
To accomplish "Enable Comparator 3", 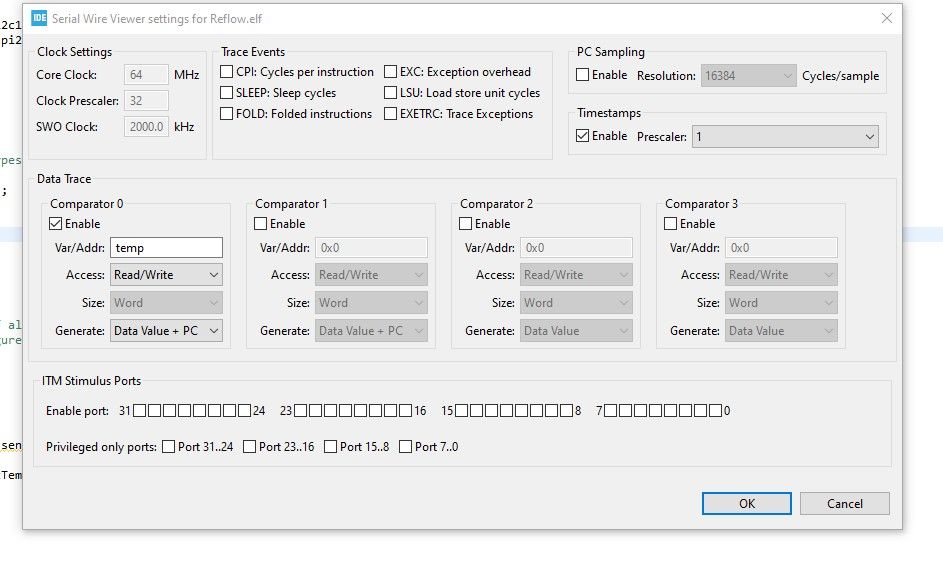I will point(671,224).
